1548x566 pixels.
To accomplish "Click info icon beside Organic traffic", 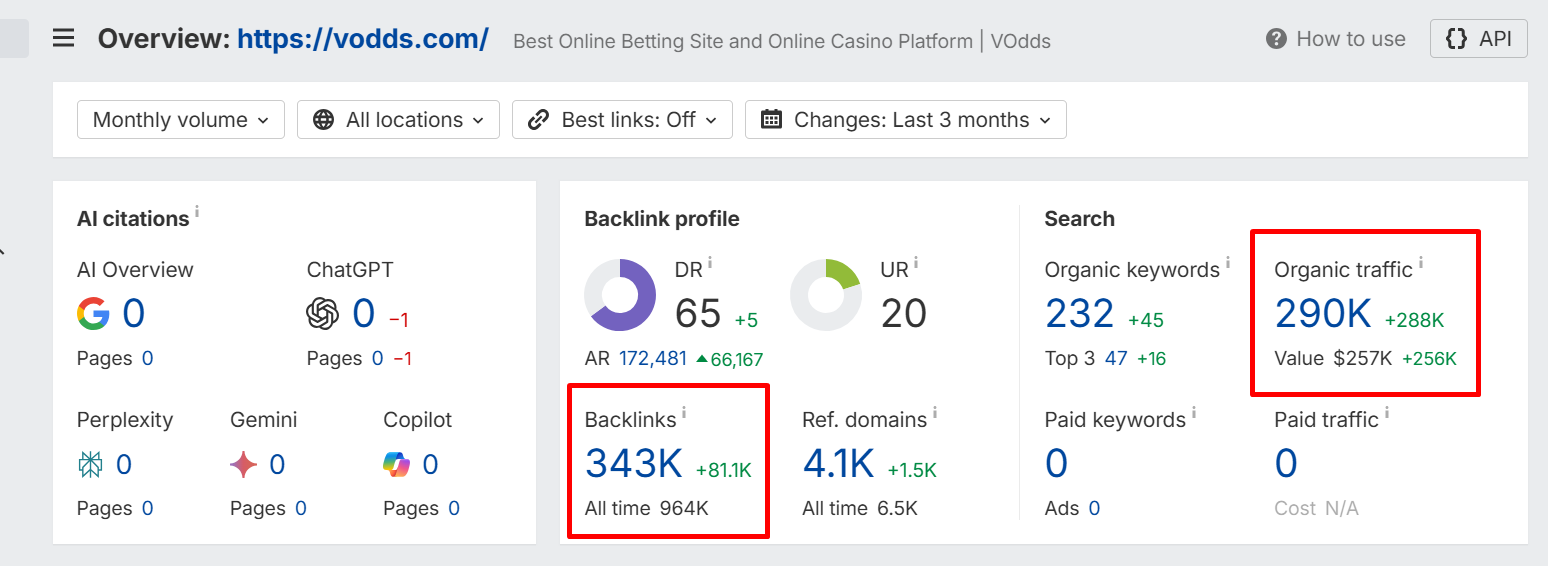I will pos(1421,264).
